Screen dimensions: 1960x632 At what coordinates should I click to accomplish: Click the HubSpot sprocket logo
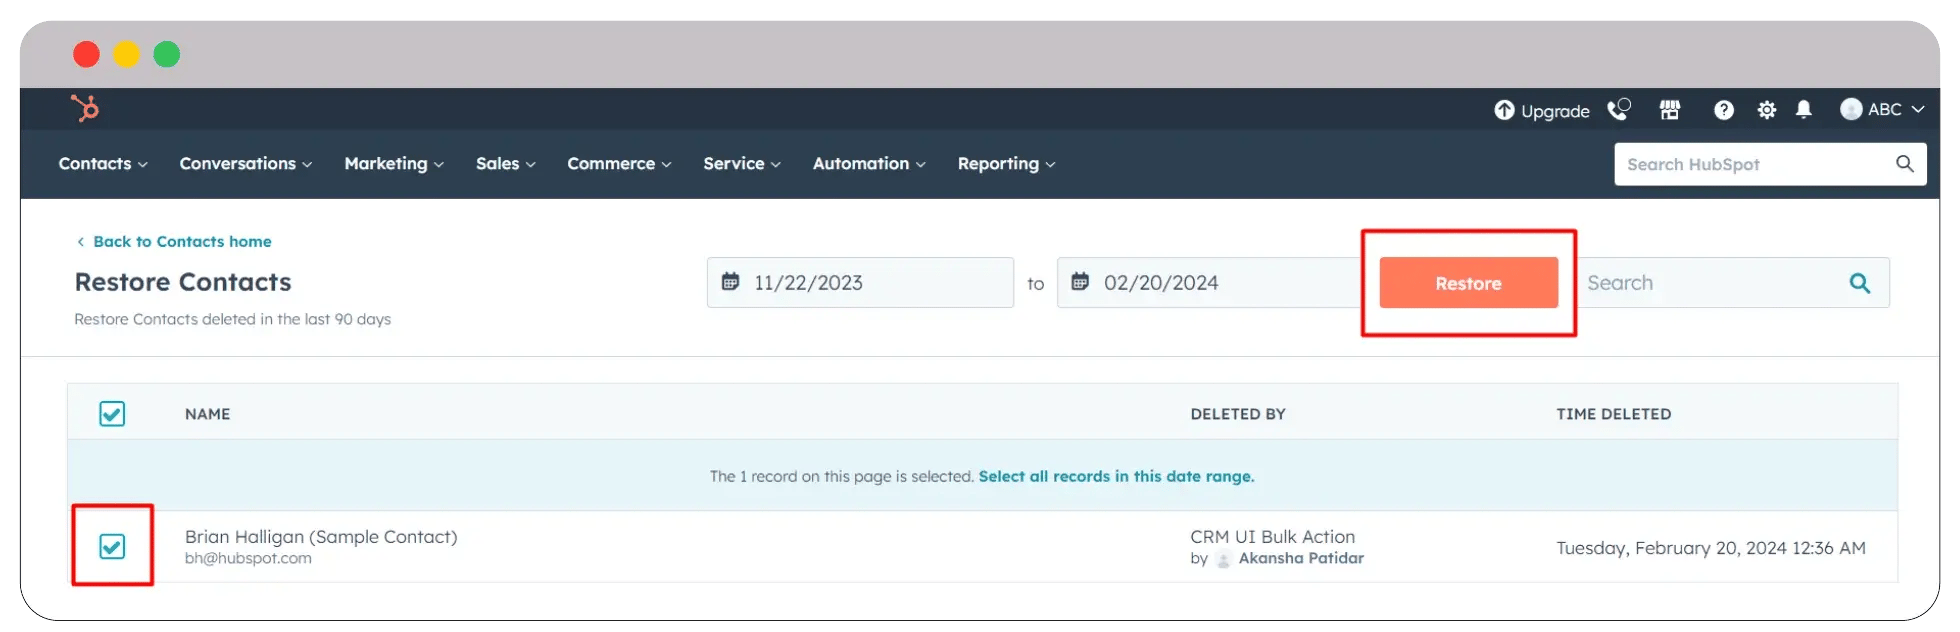[85, 108]
